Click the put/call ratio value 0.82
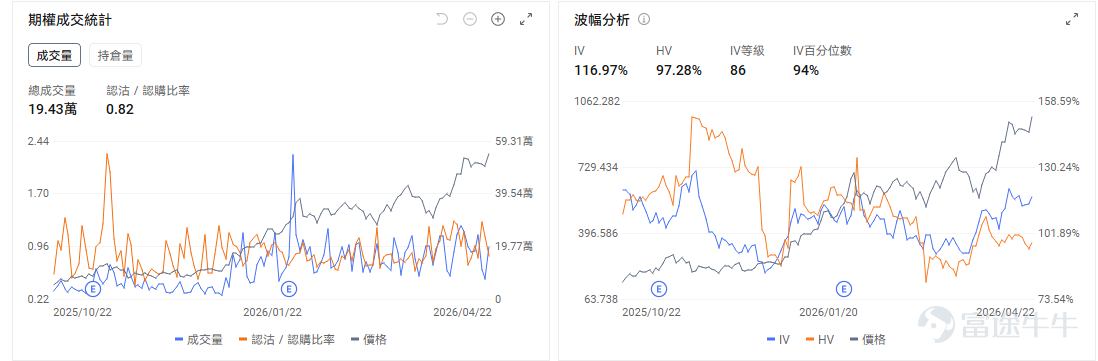Image resolution: width=1098 pixels, height=361 pixels. click(120, 109)
